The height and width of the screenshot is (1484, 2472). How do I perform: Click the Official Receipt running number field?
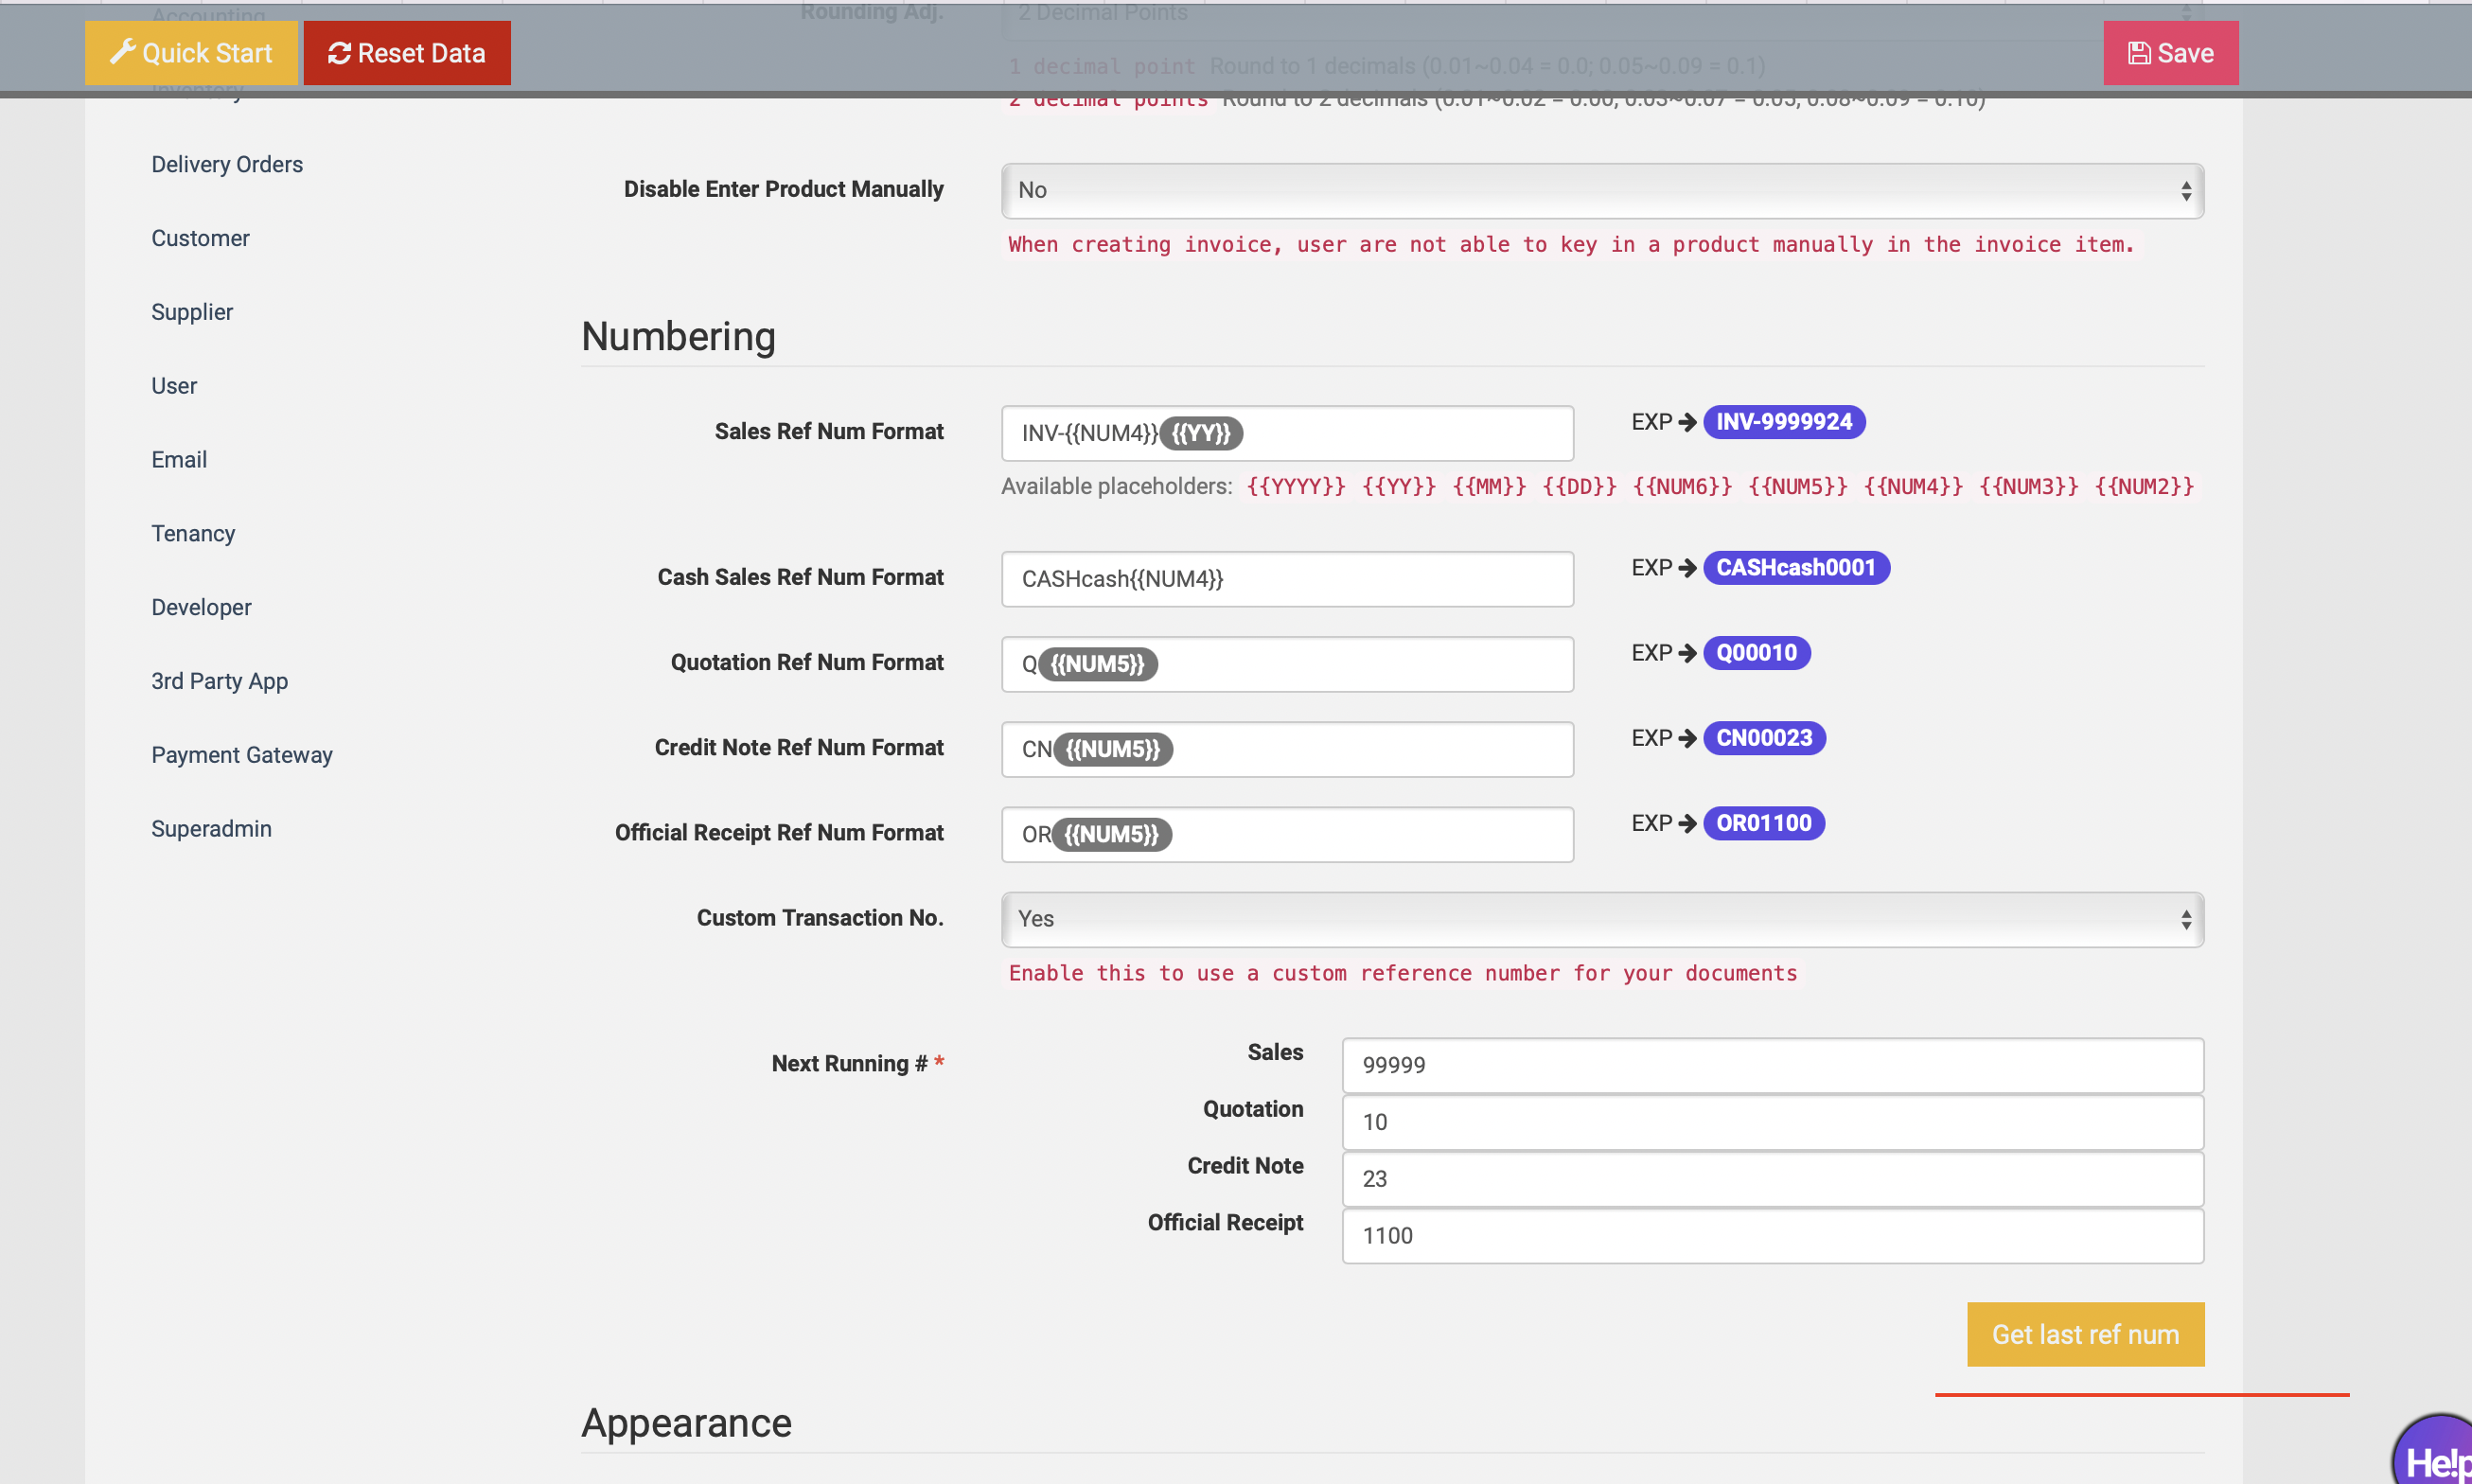(x=1772, y=1235)
